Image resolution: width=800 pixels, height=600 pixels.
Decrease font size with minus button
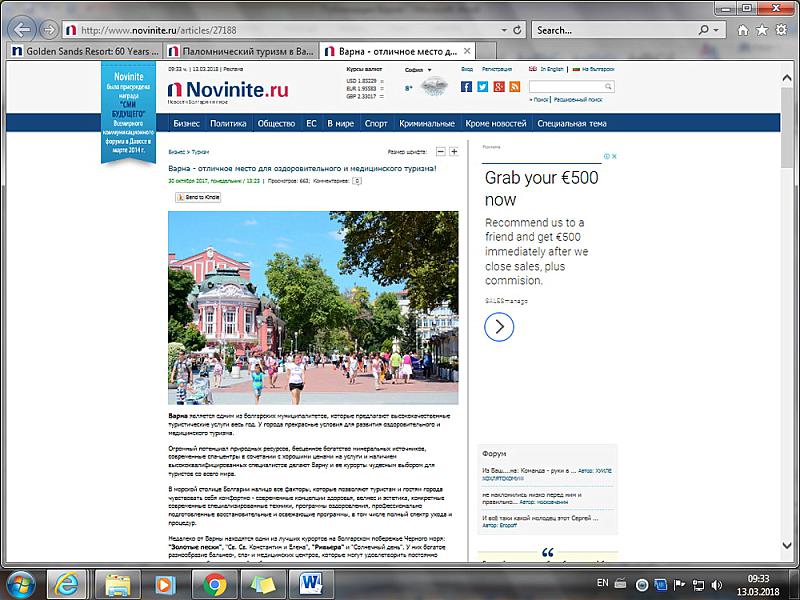point(440,151)
